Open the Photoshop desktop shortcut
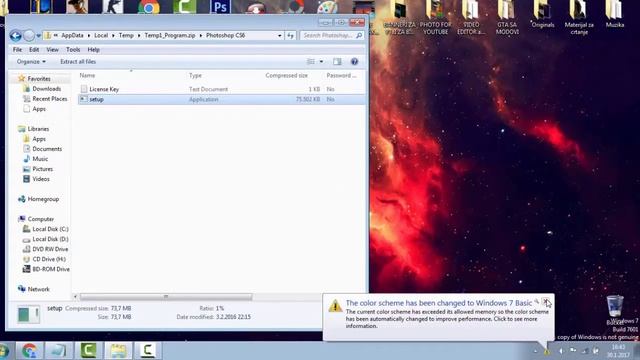 pos(220,7)
